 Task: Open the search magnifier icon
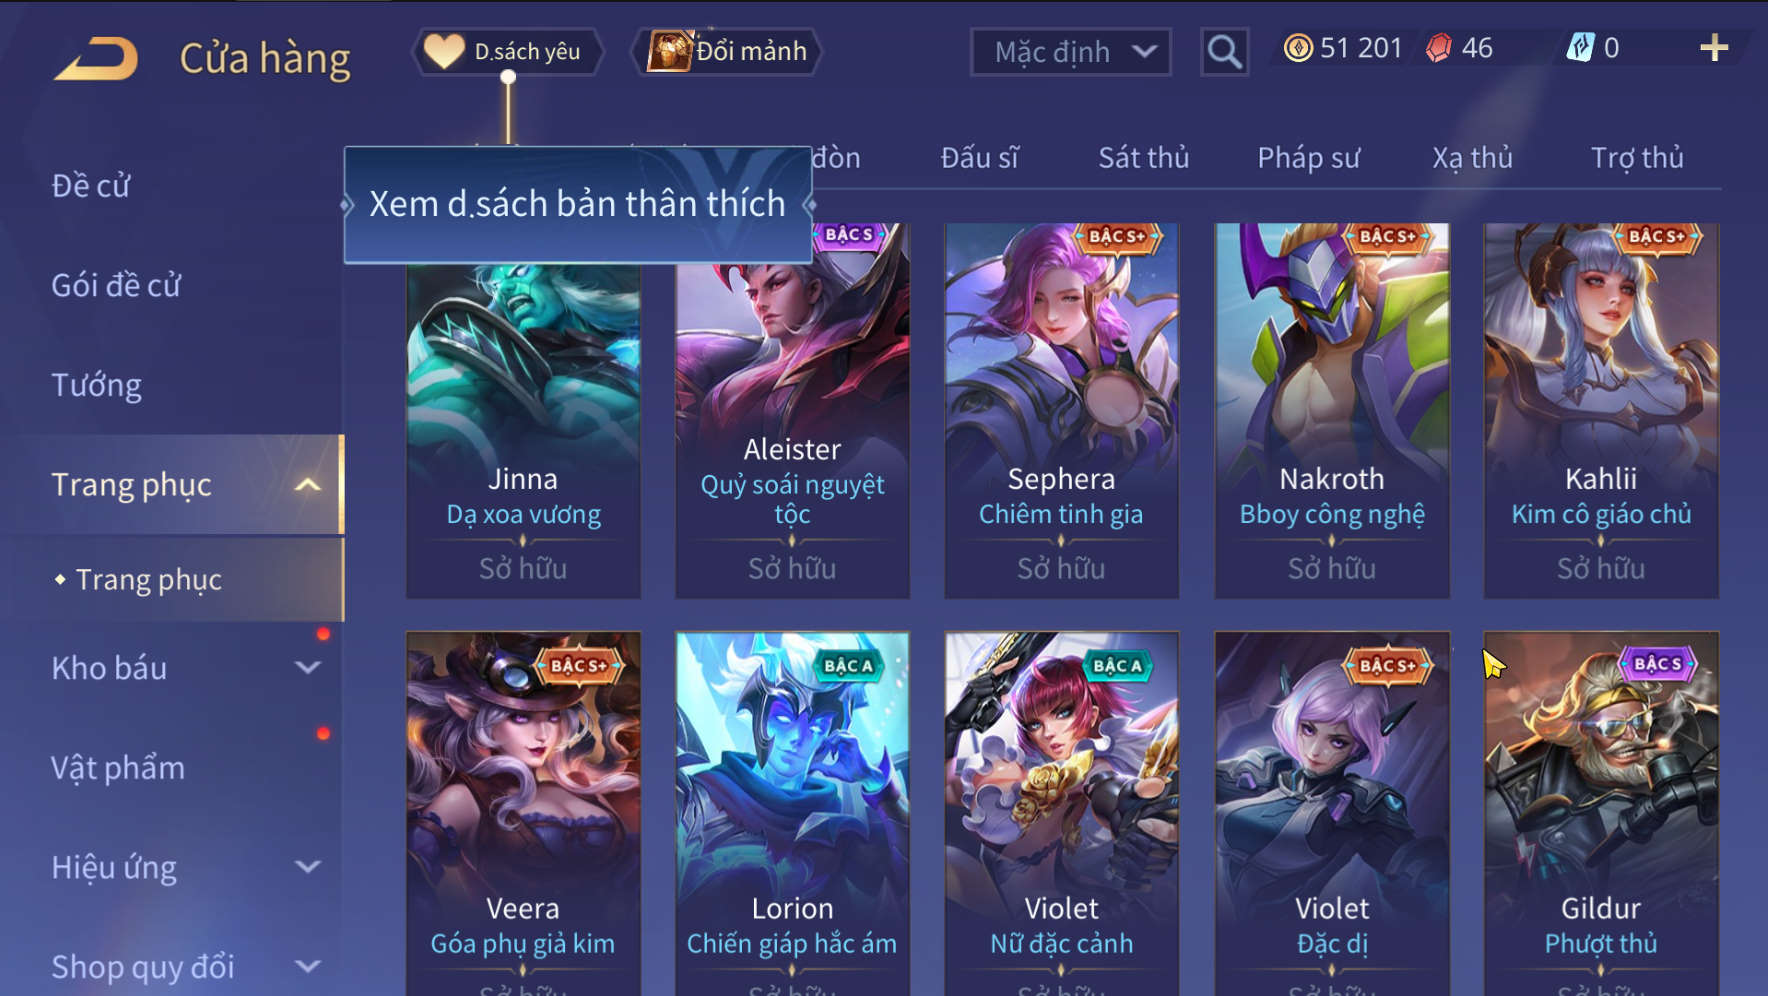(x=1224, y=51)
